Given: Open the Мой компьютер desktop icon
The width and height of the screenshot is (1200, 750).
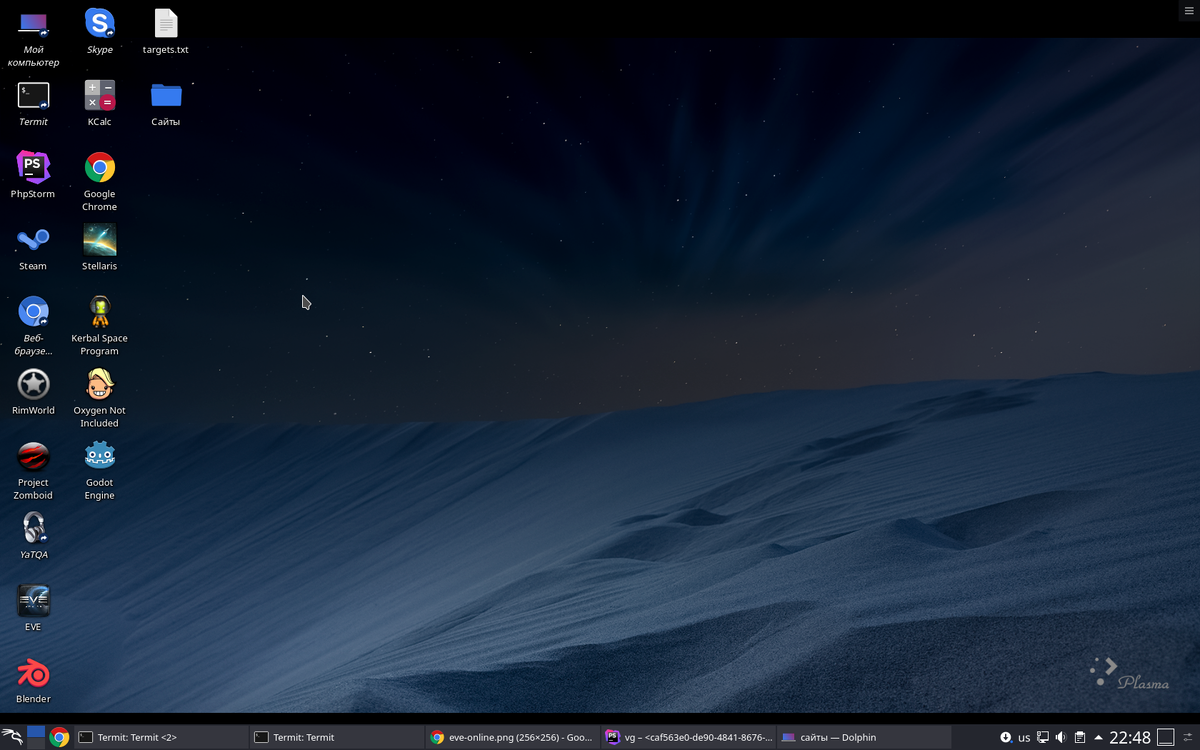Looking at the screenshot, I should 33,37.
